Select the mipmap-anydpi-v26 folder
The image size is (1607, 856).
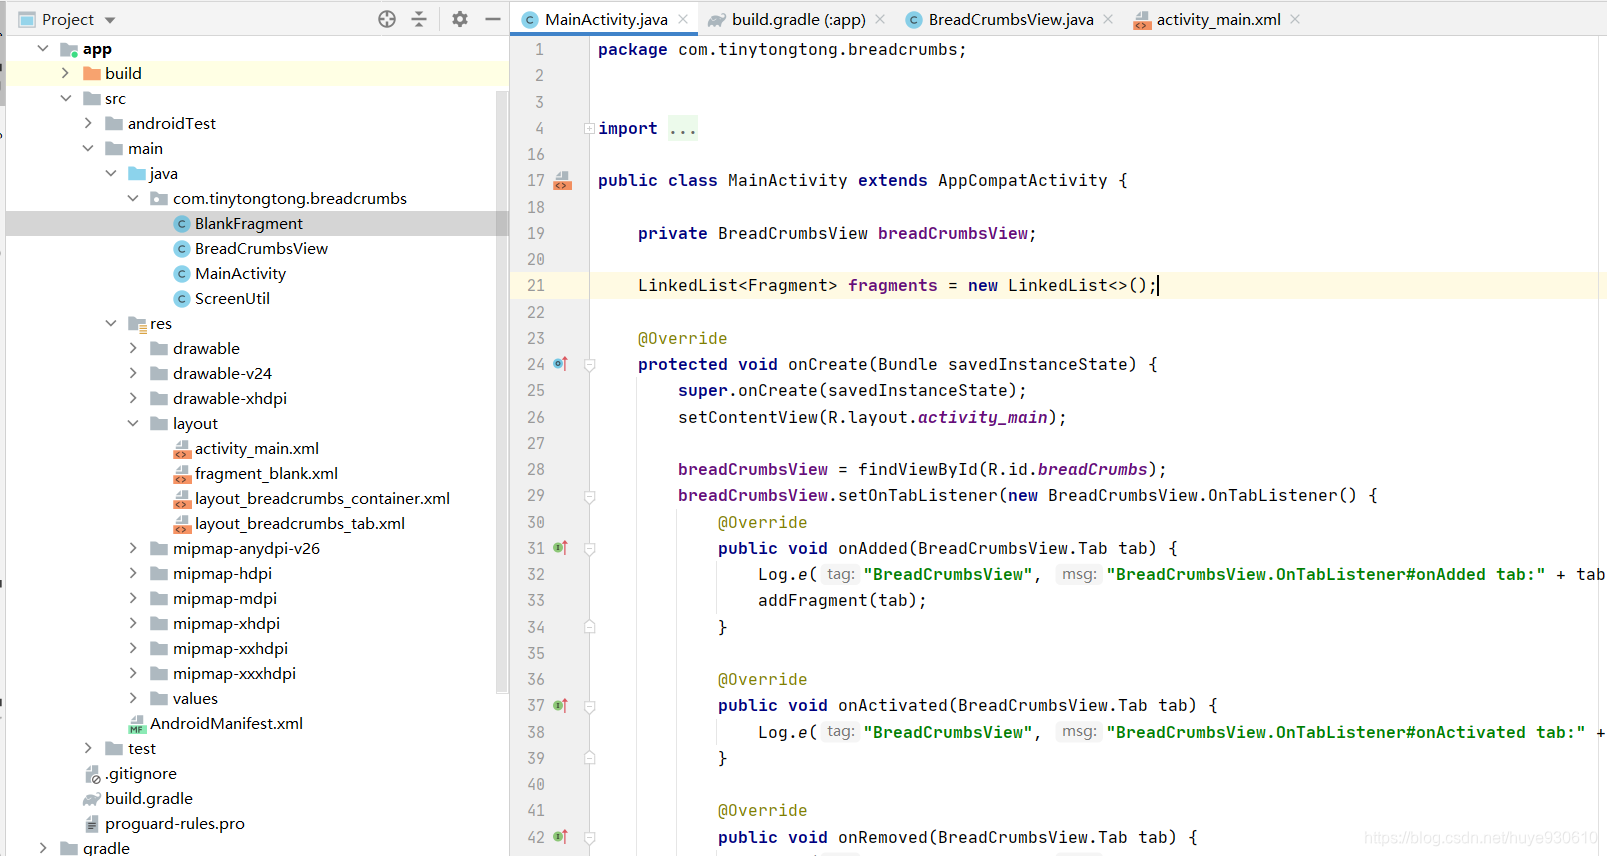246,548
